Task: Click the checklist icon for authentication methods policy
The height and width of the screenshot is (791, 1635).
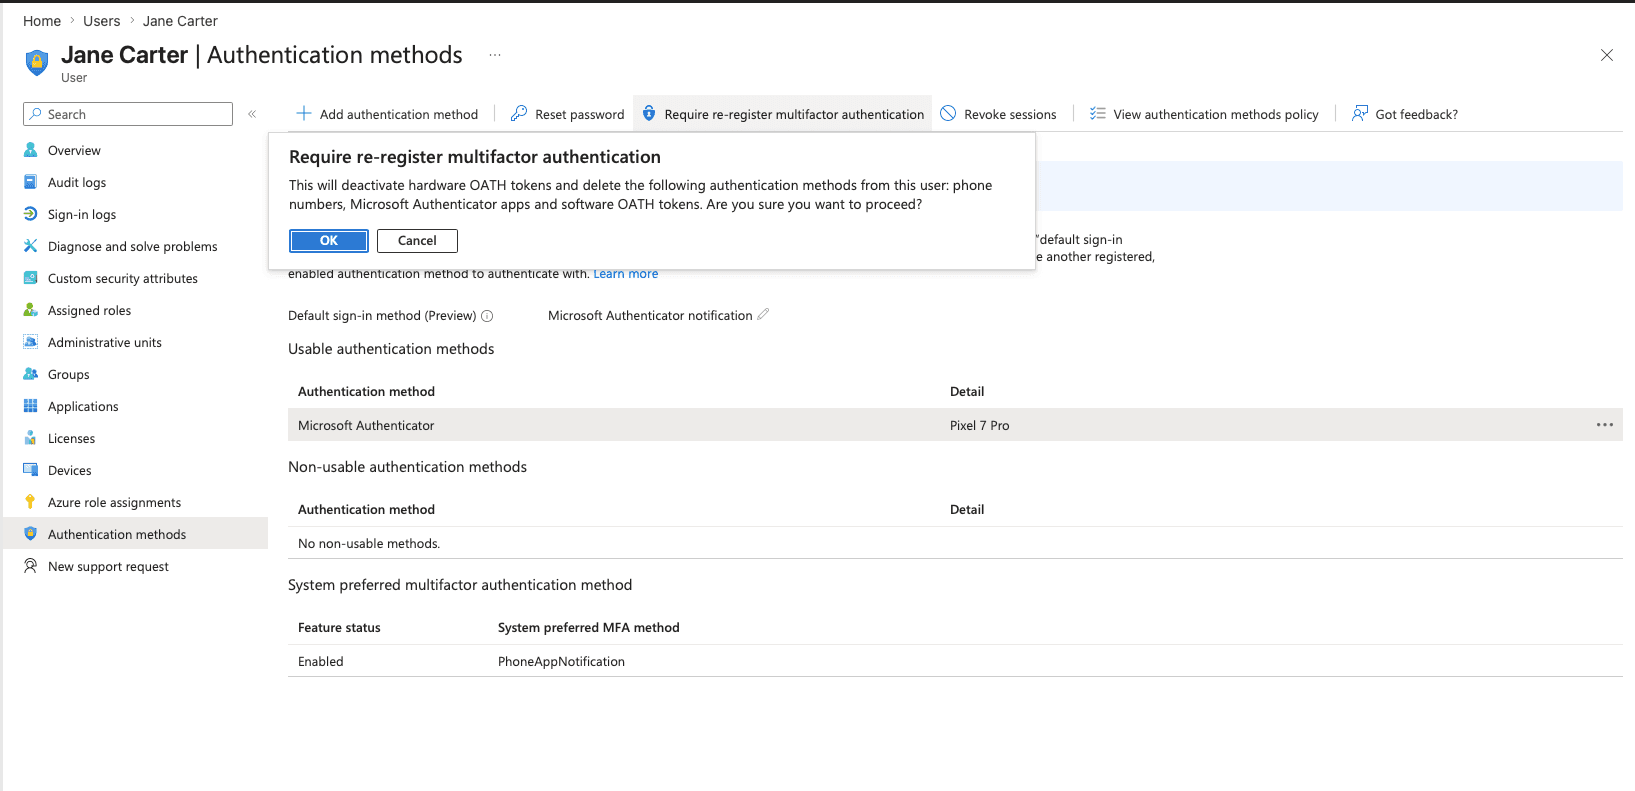Action: click(x=1098, y=114)
